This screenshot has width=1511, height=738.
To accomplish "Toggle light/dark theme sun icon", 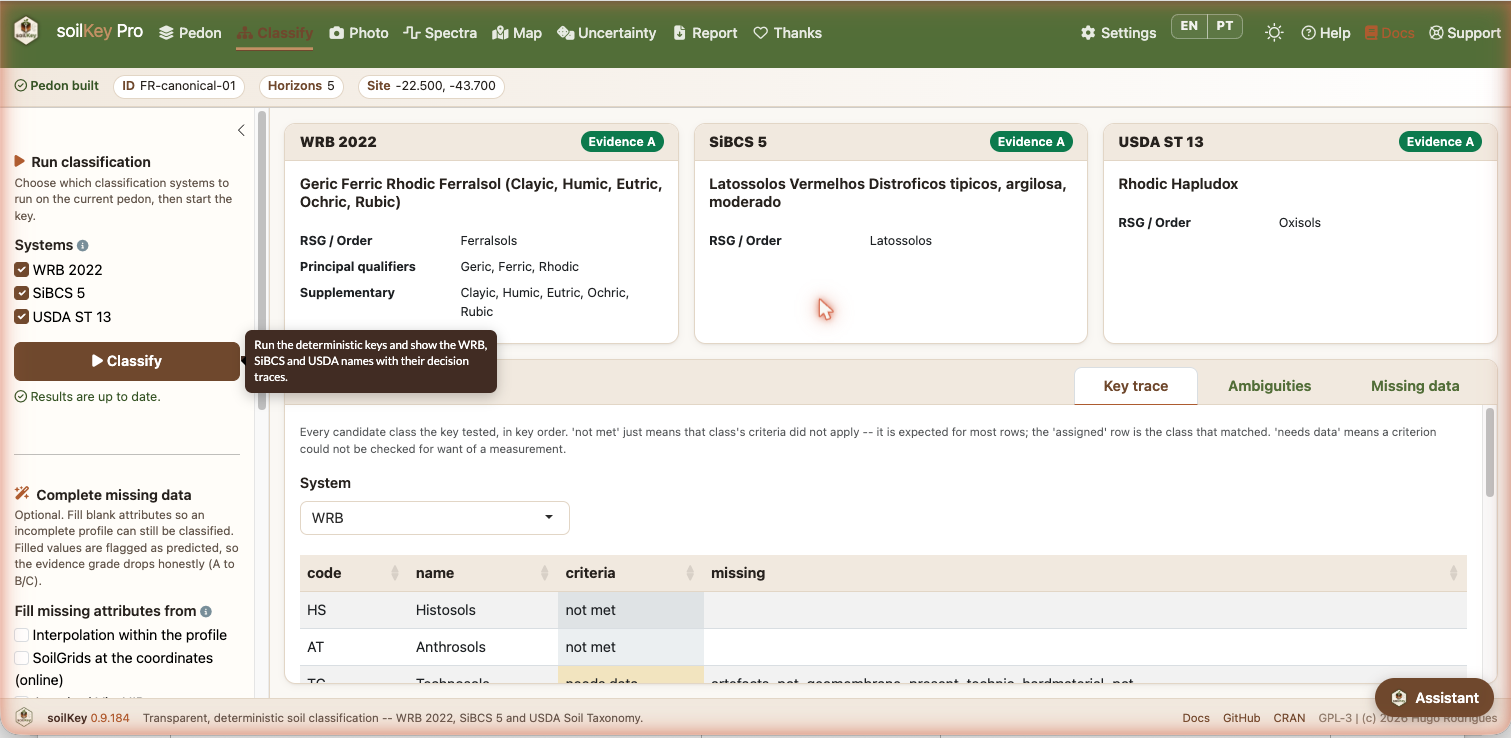I will click(x=1274, y=33).
